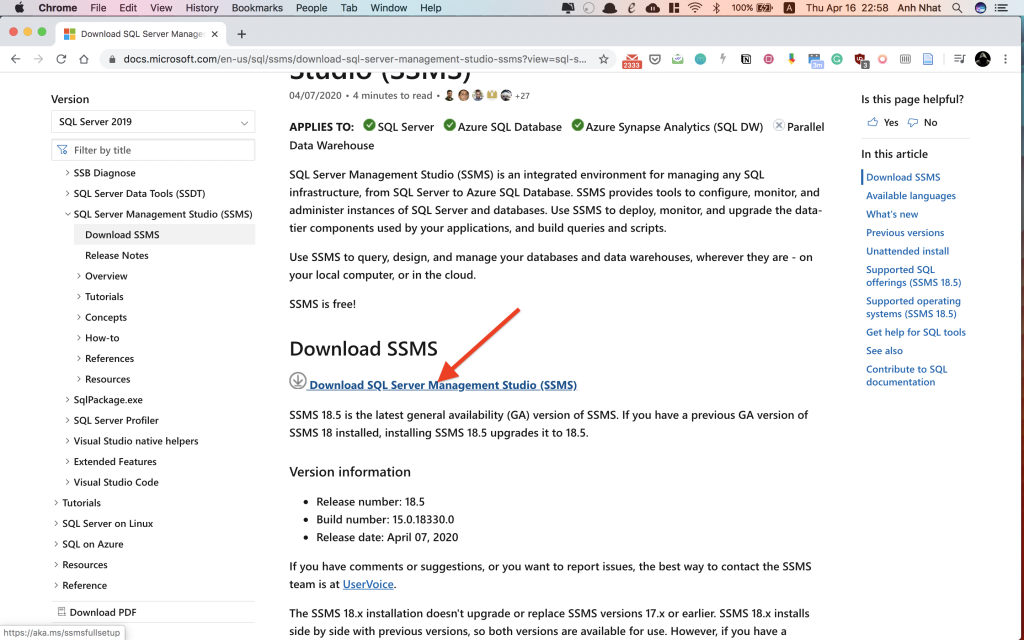1024x640 pixels.
Task: Open the uBlock Origin shield extension
Action: pyautogui.click(x=860, y=60)
